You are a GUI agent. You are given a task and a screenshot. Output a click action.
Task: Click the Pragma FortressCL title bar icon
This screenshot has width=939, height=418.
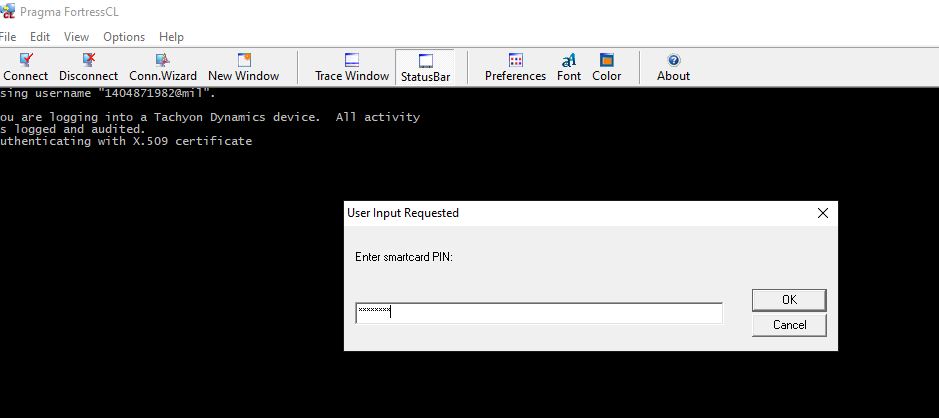tap(7, 11)
